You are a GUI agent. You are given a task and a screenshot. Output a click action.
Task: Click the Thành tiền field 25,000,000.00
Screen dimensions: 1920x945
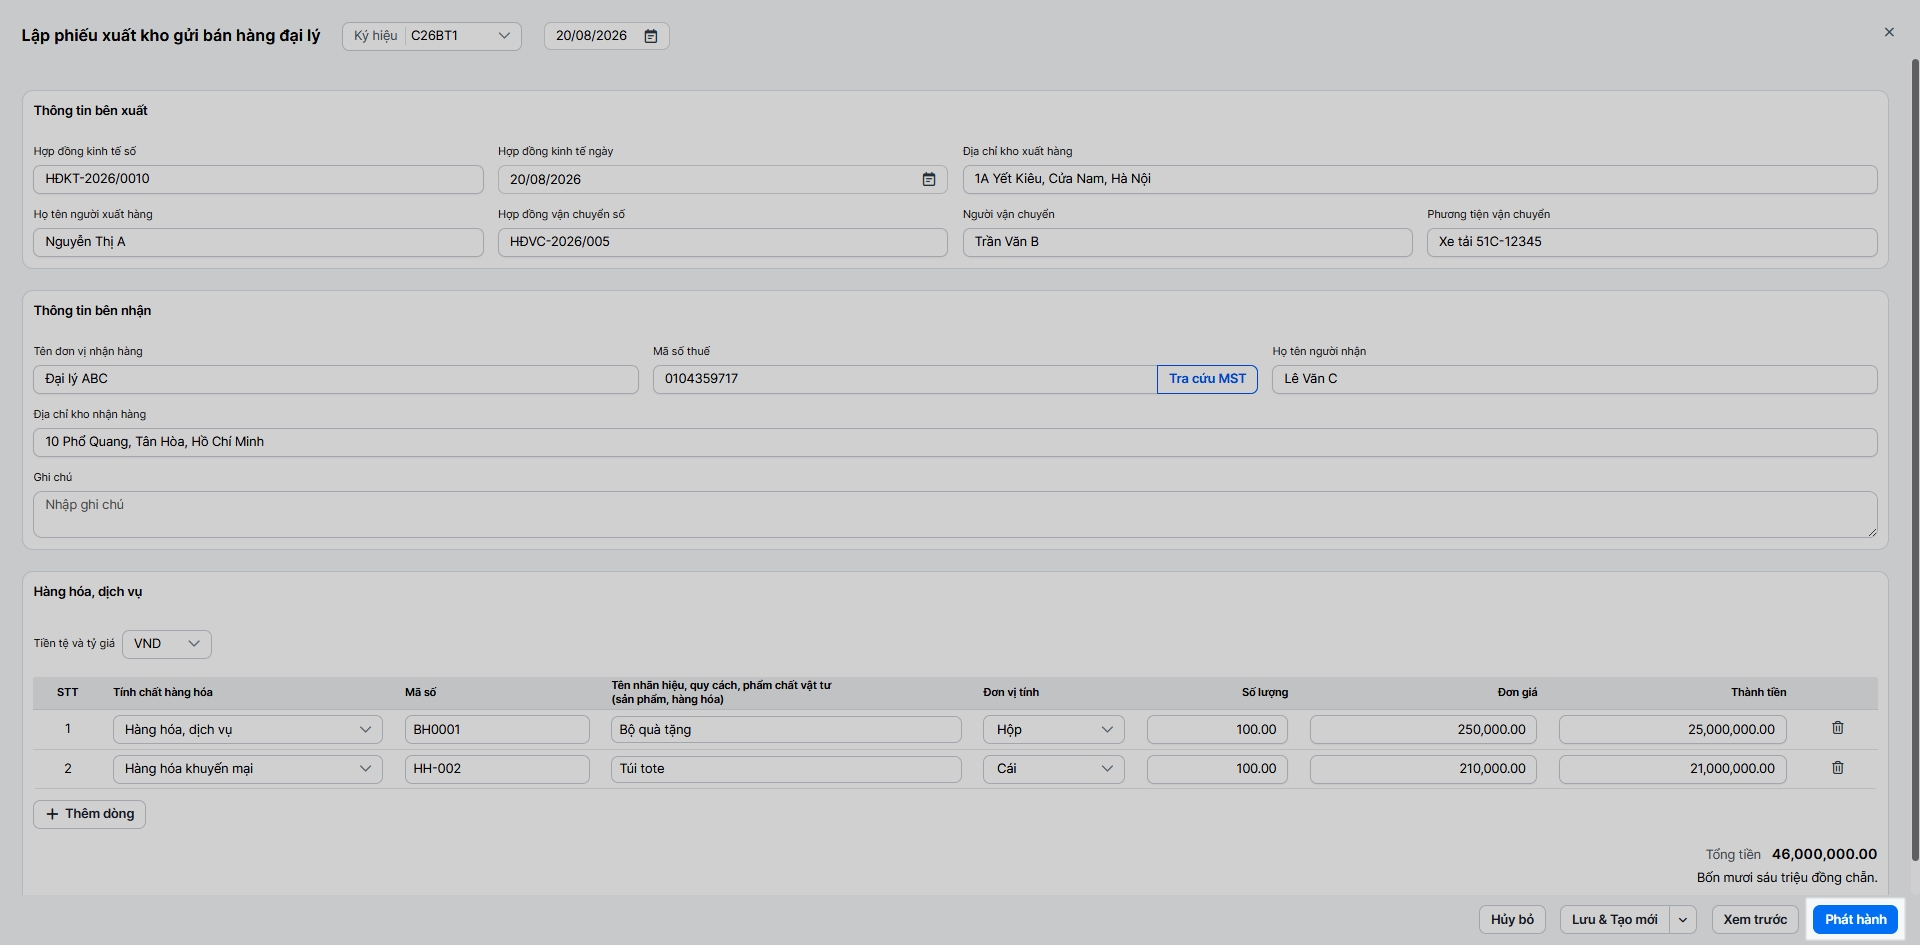pos(1673,730)
